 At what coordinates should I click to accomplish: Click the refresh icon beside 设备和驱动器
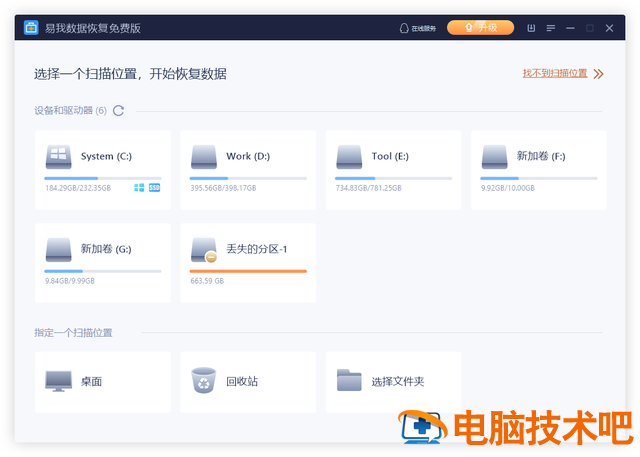click(x=118, y=111)
